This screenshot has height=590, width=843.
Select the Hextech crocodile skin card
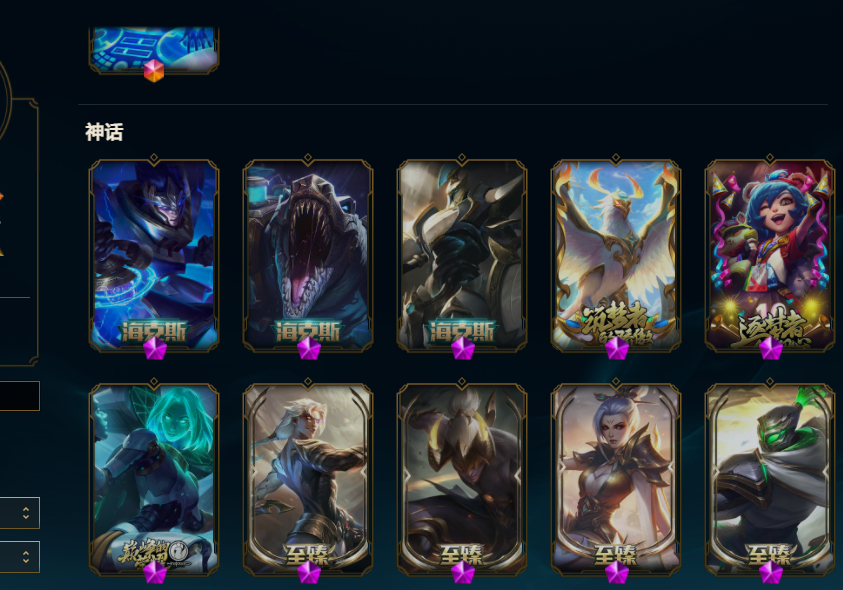308,255
